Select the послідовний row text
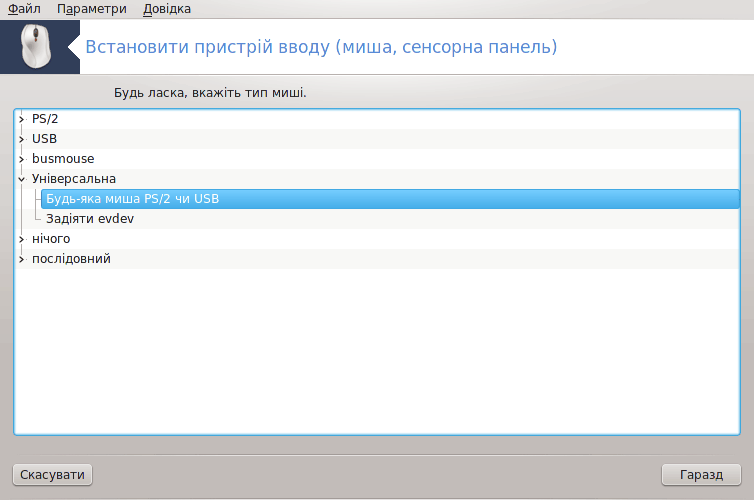Image resolution: width=754 pixels, height=500 pixels. click(x=71, y=259)
